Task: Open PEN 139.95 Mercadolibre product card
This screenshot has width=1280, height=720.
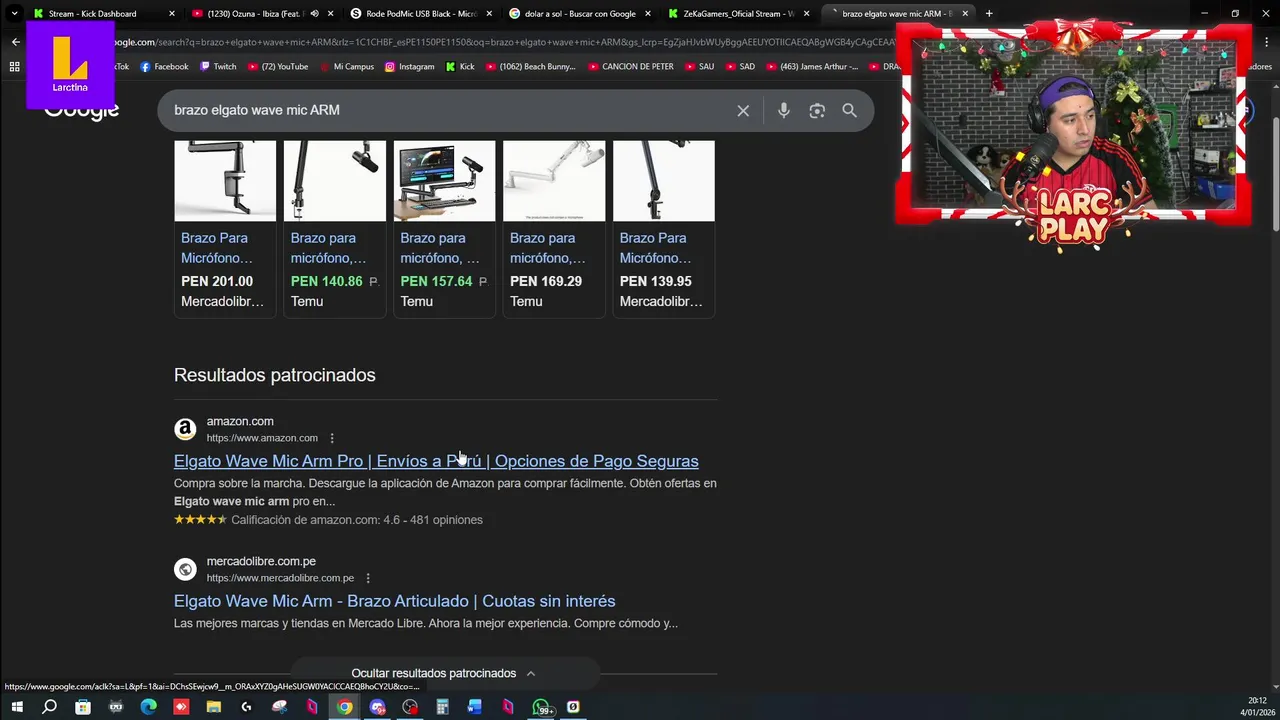Action: click(664, 228)
